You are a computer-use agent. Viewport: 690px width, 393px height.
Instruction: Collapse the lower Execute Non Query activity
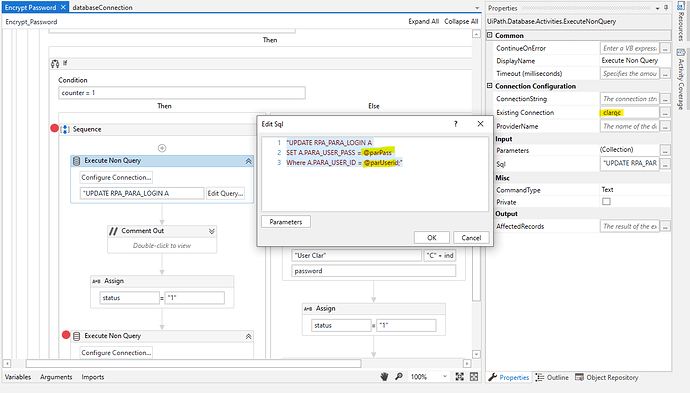click(x=248, y=337)
